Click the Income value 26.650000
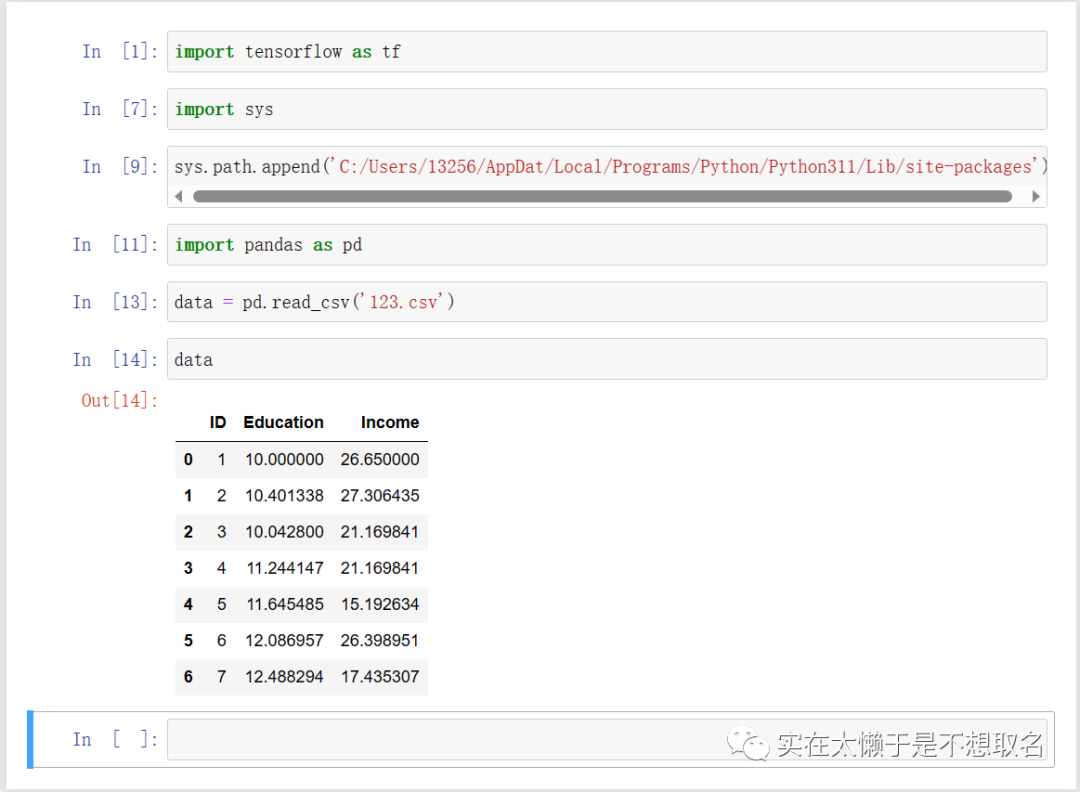The image size is (1080, 792). tap(380, 460)
